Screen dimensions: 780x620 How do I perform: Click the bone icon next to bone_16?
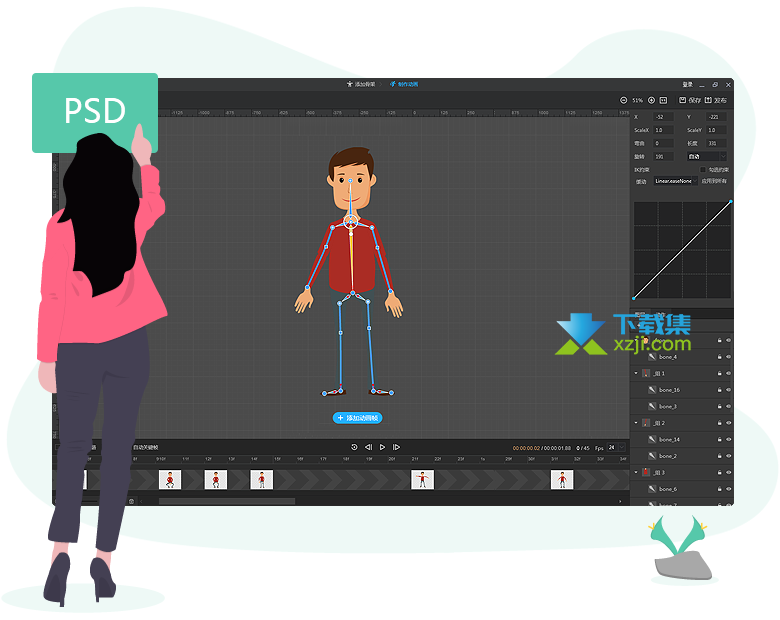pyautogui.click(x=652, y=390)
